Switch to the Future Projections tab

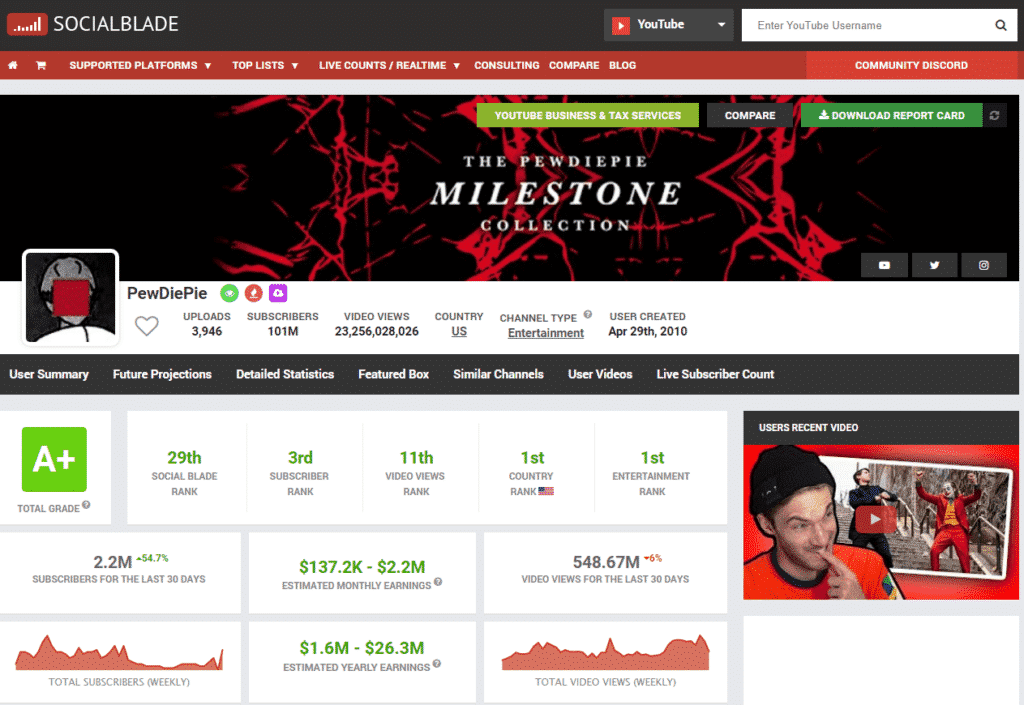pos(162,374)
